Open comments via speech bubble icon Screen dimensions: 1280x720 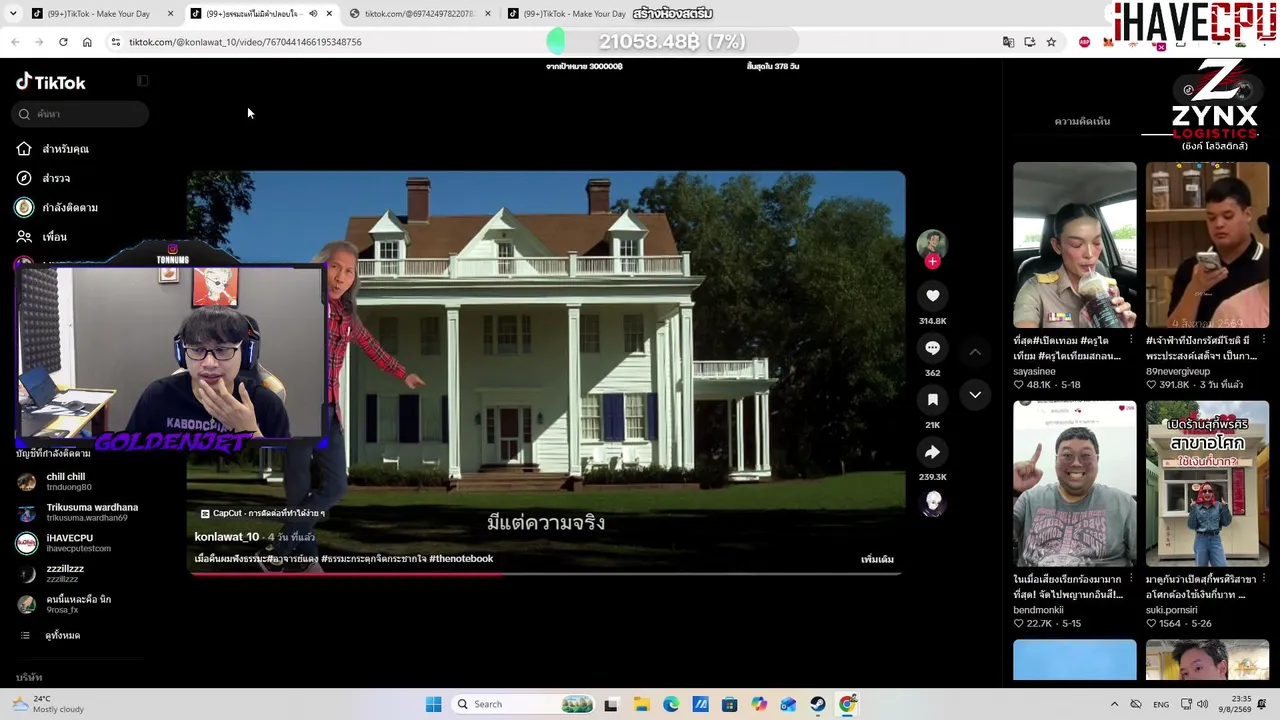(x=932, y=348)
